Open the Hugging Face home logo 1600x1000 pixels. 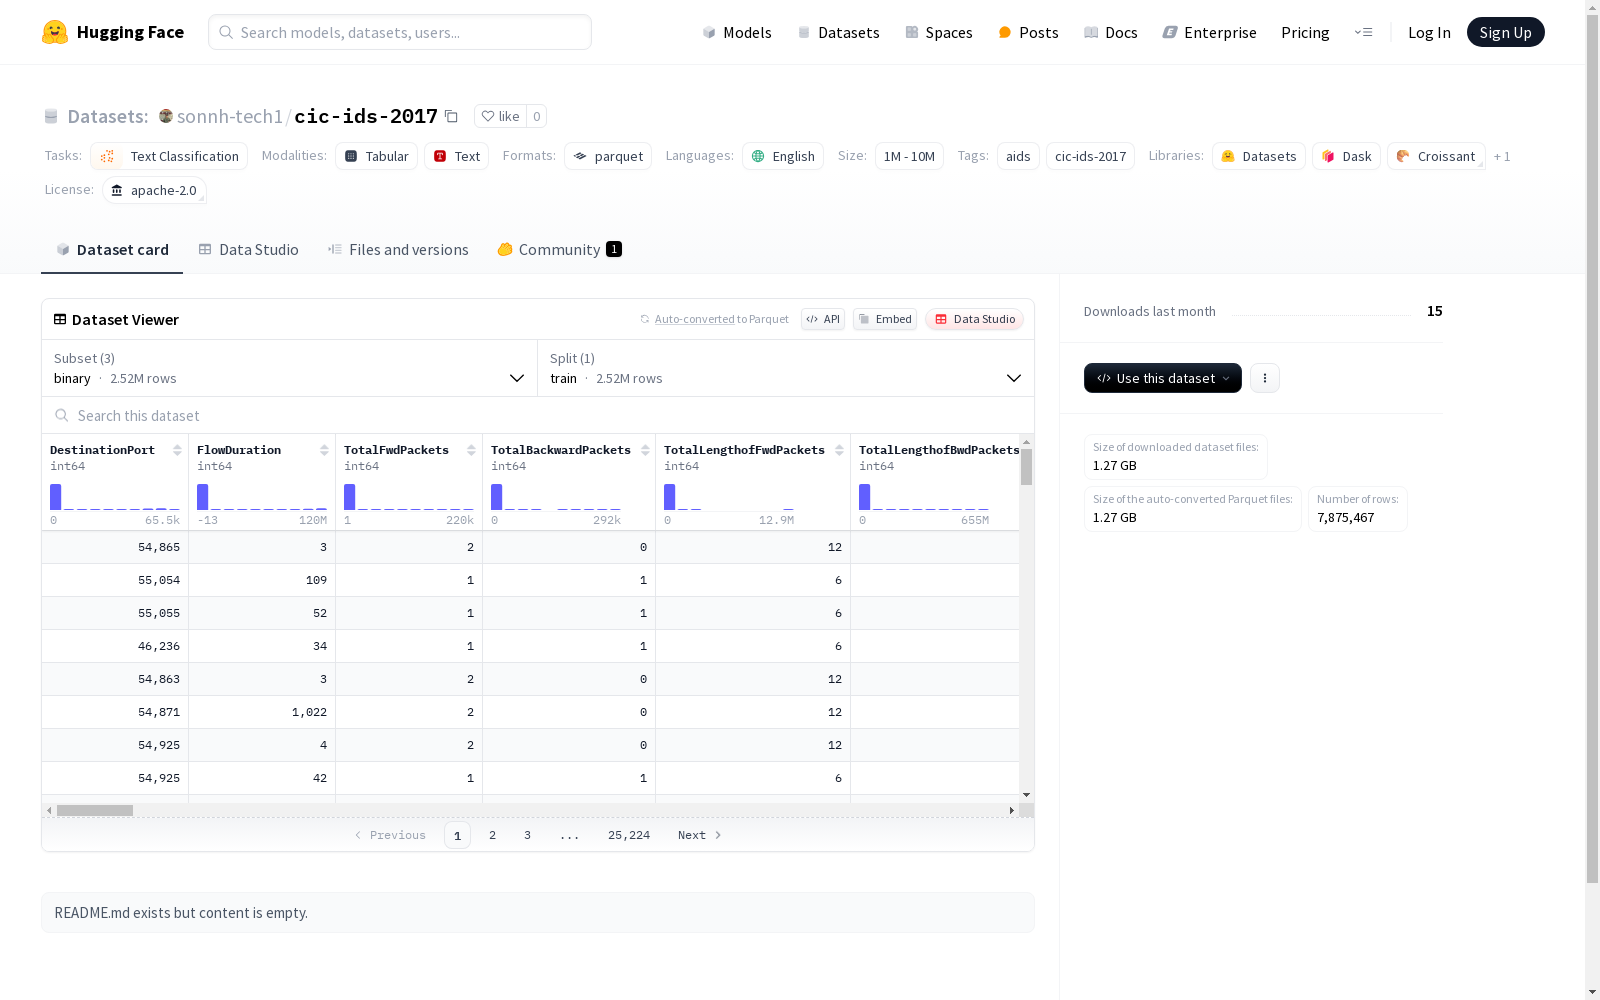pyautogui.click(x=113, y=32)
